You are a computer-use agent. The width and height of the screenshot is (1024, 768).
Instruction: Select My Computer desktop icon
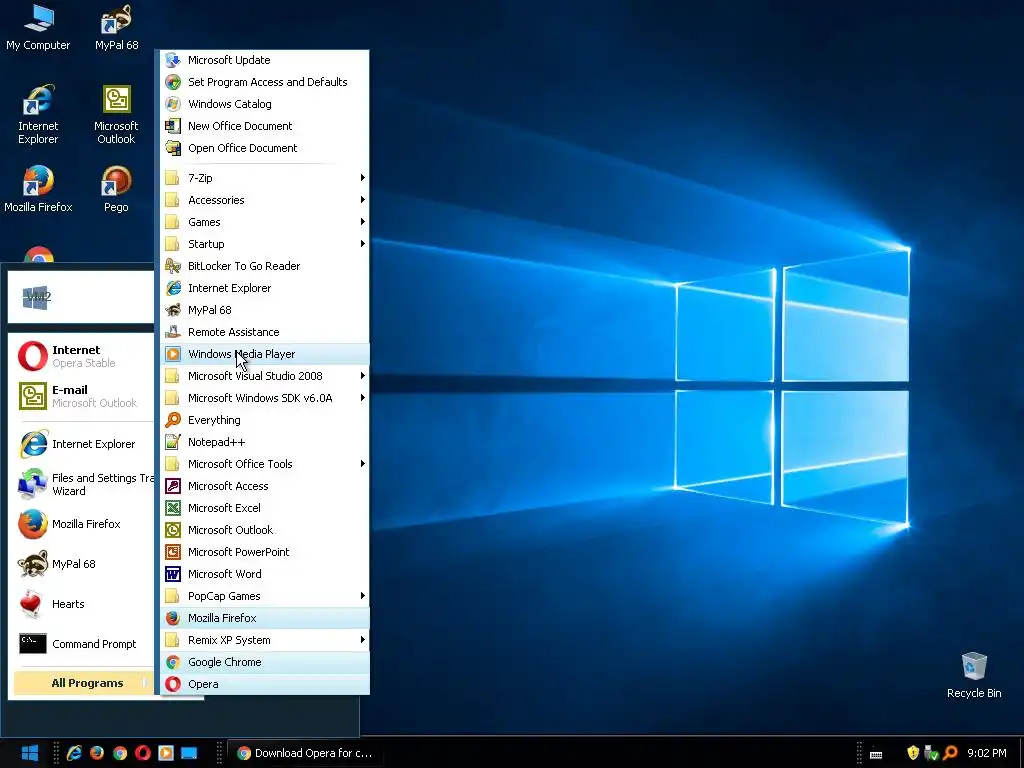[38, 27]
